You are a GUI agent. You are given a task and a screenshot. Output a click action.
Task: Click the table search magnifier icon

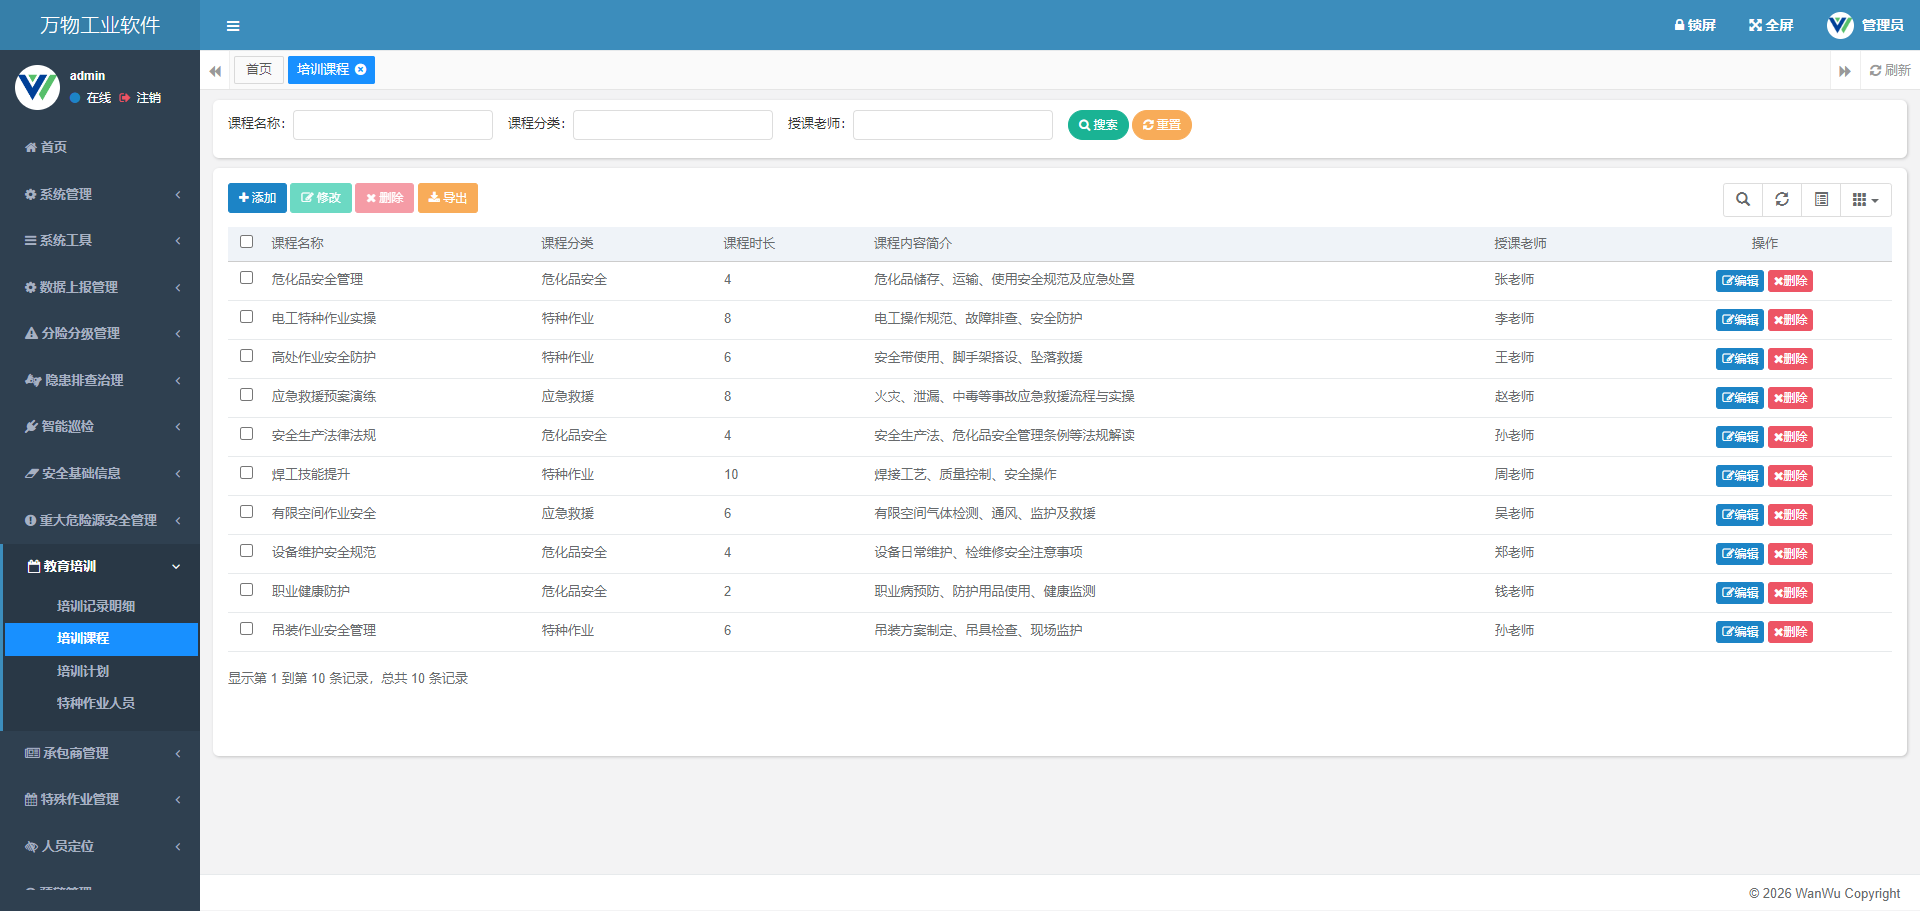click(x=1742, y=199)
